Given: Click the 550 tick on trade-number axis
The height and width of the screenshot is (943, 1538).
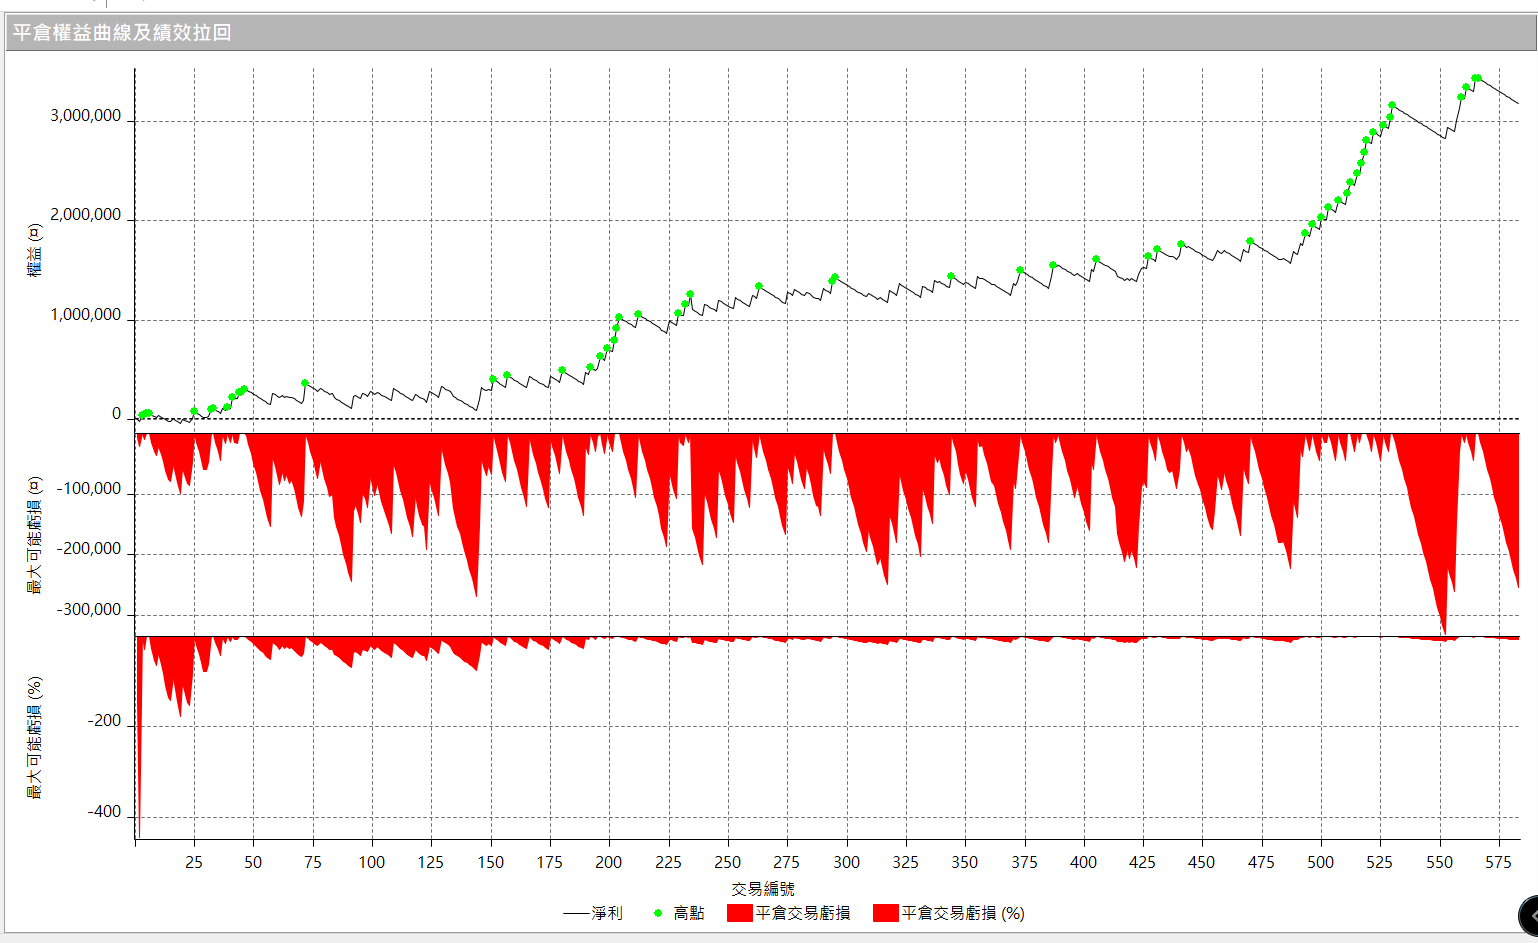Looking at the screenshot, I should coord(1440,862).
